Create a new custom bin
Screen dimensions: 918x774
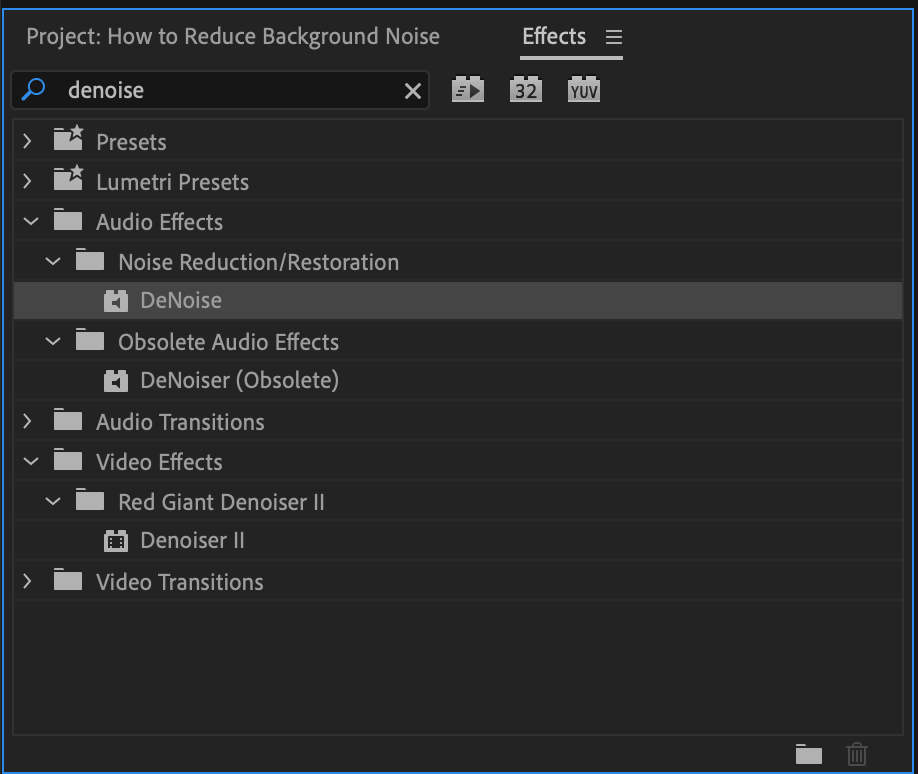tap(808, 754)
